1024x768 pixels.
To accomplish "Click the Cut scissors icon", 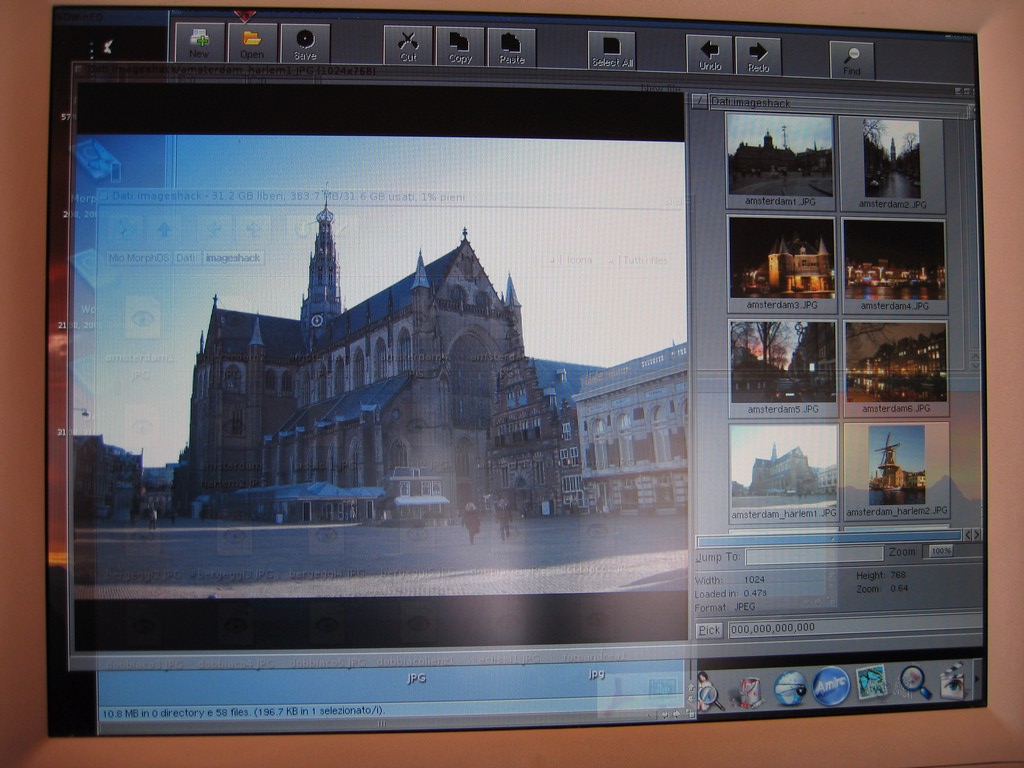I will point(408,46).
